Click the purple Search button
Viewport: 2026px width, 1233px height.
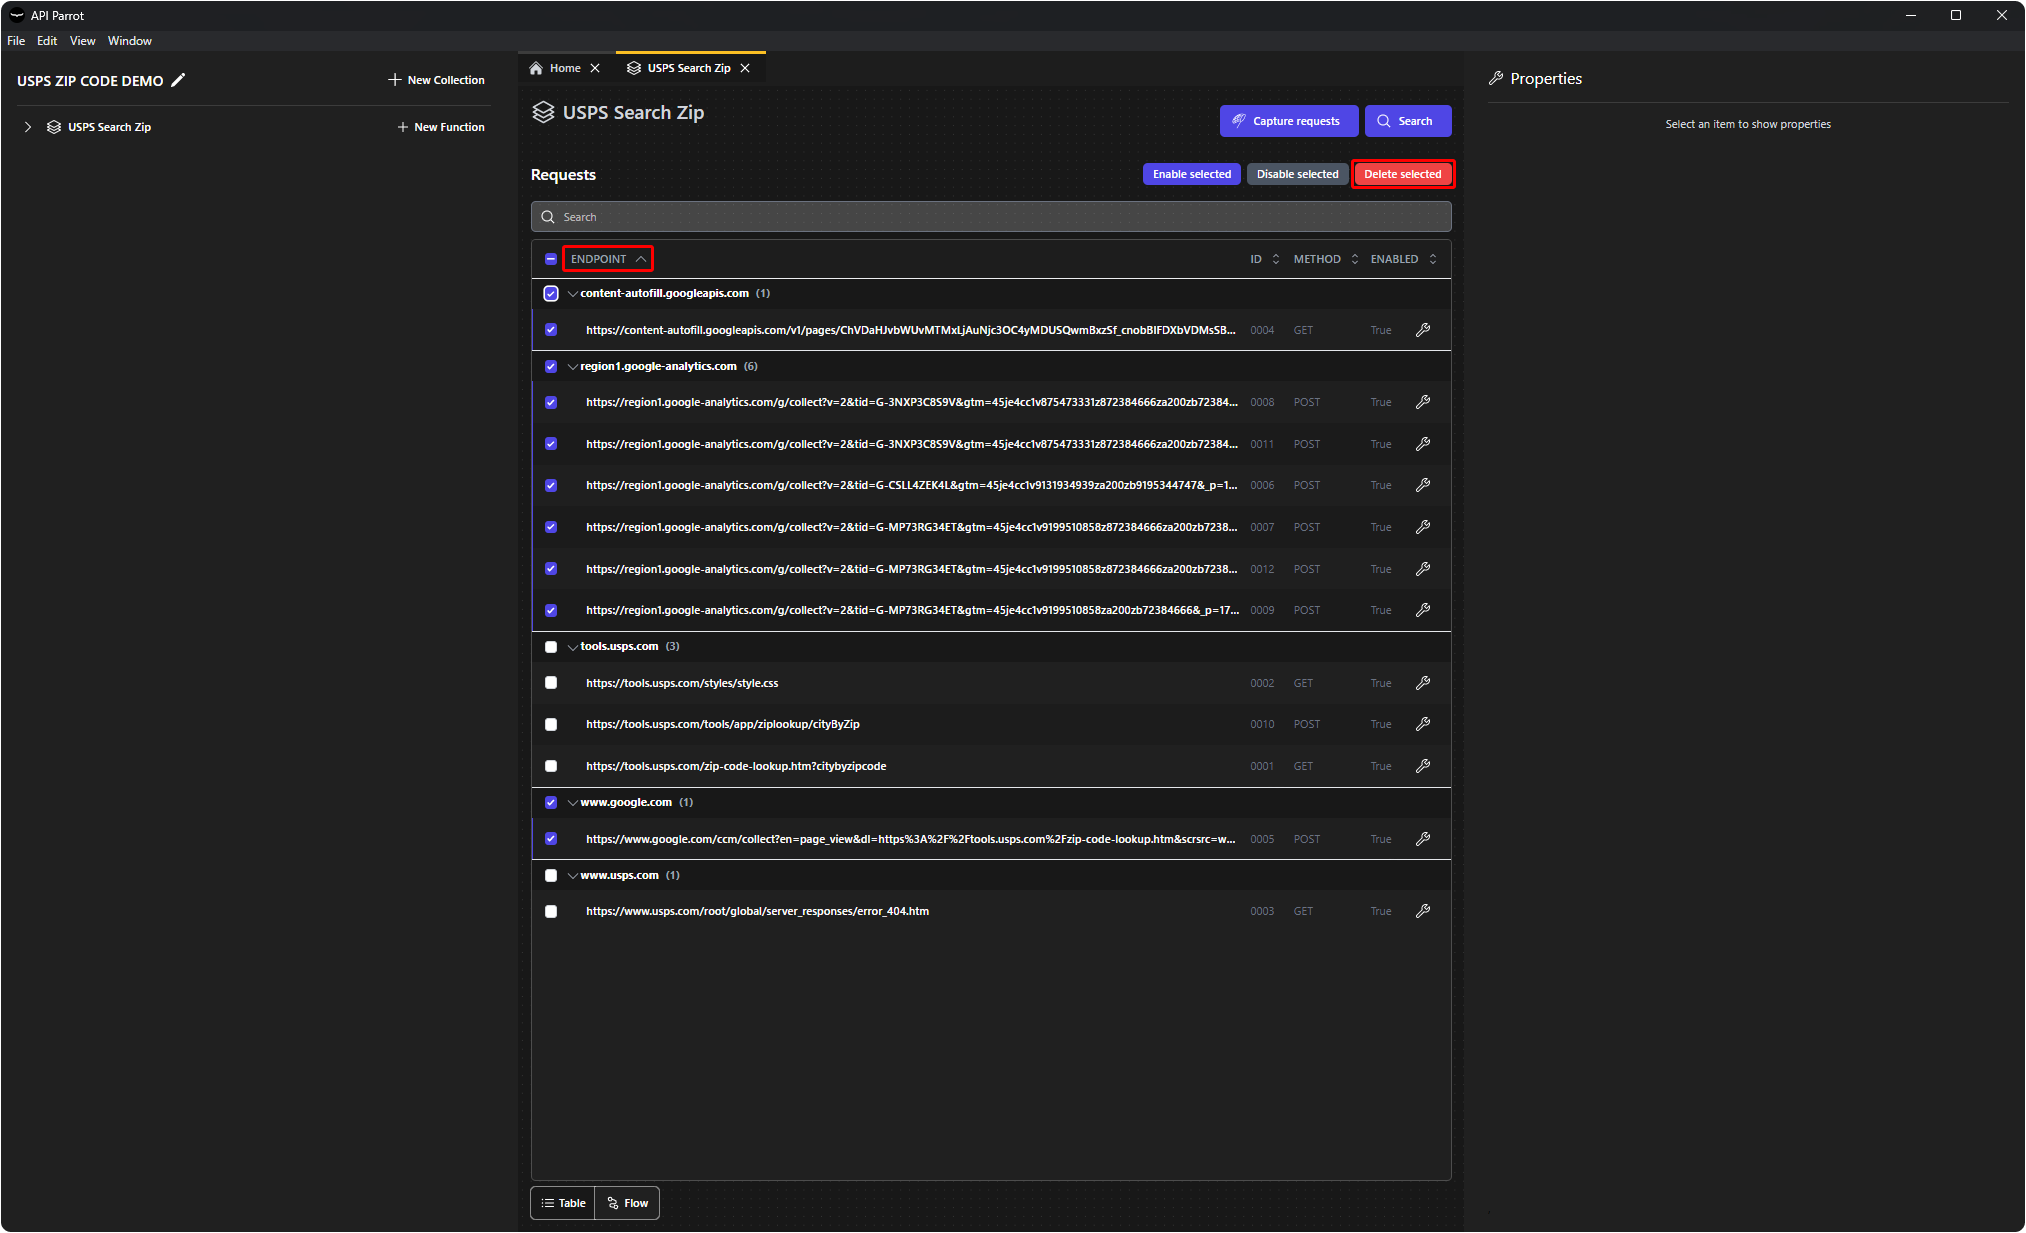point(1408,121)
